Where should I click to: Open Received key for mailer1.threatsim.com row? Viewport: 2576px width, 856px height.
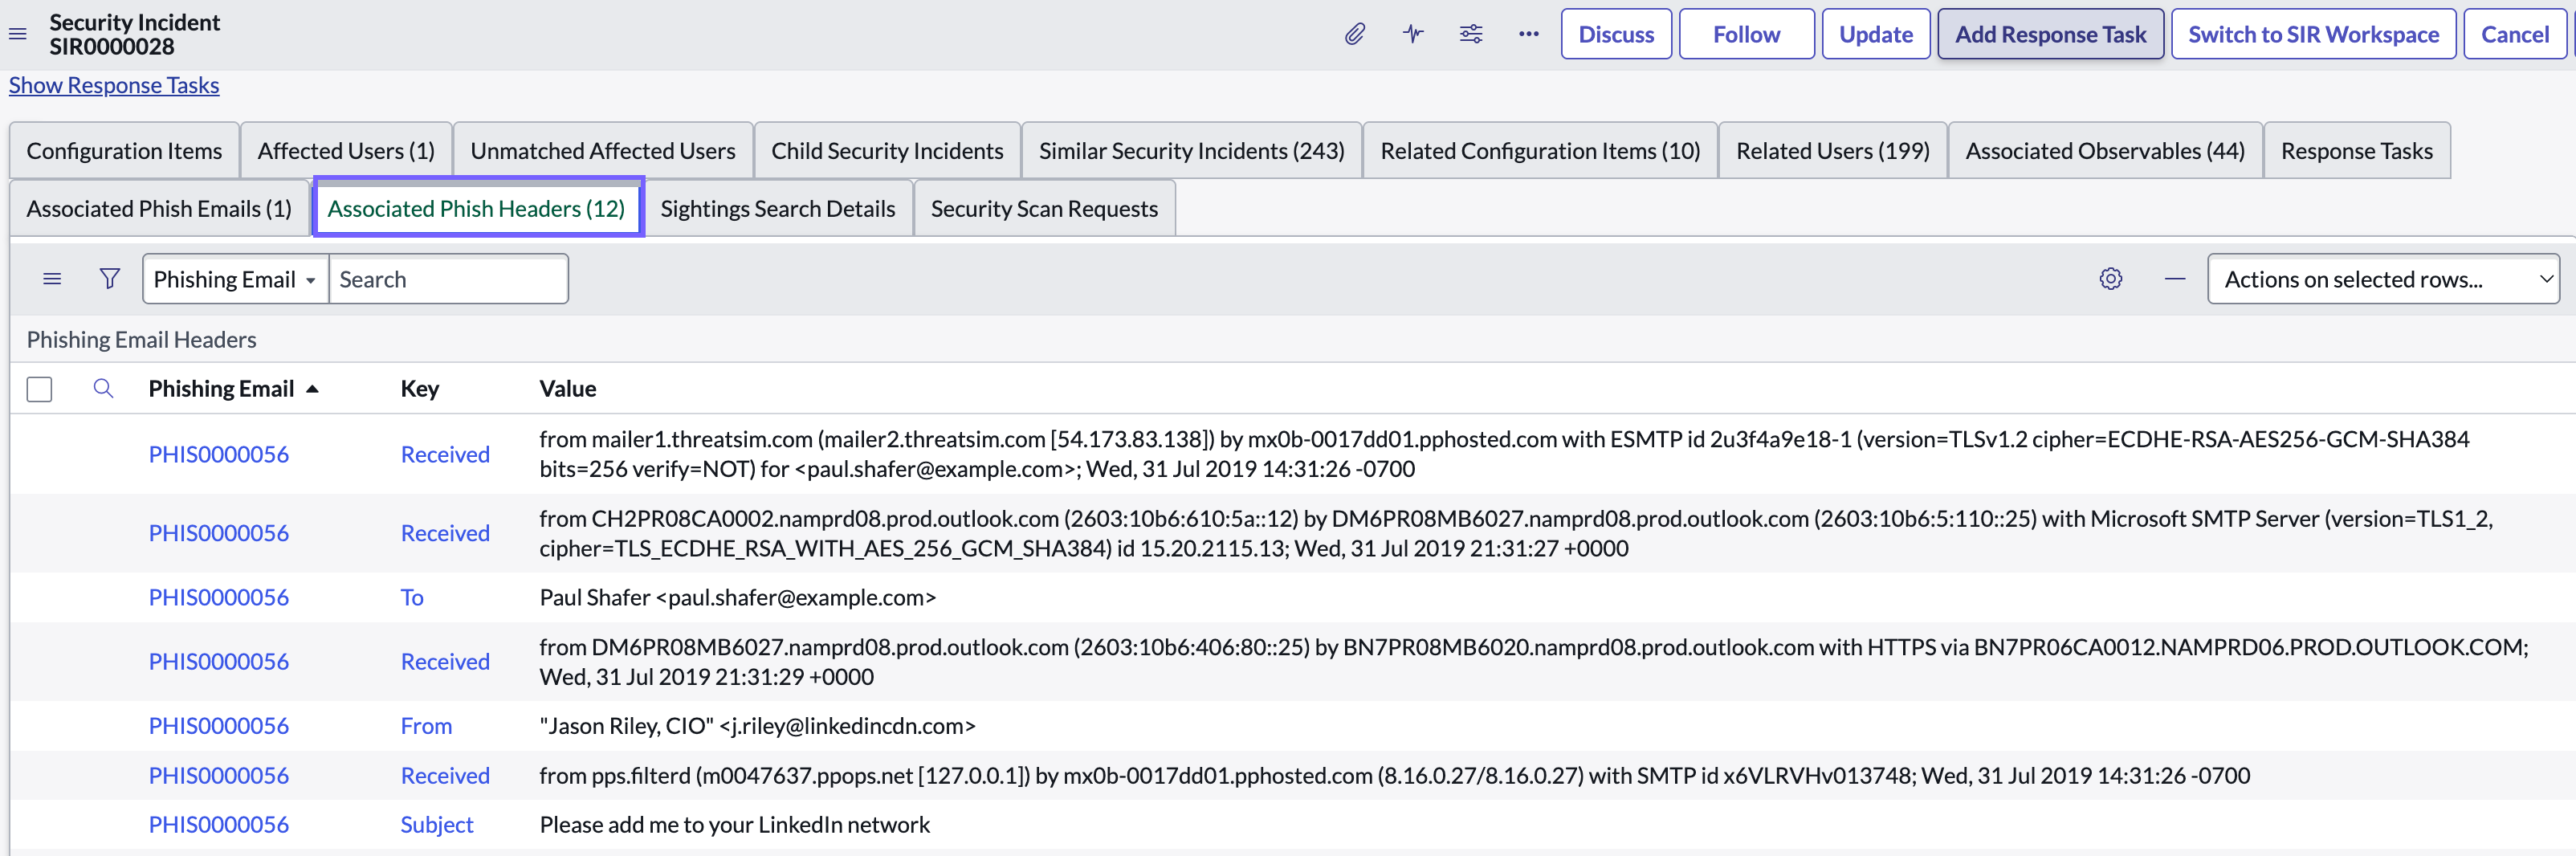[x=445, y=455]
